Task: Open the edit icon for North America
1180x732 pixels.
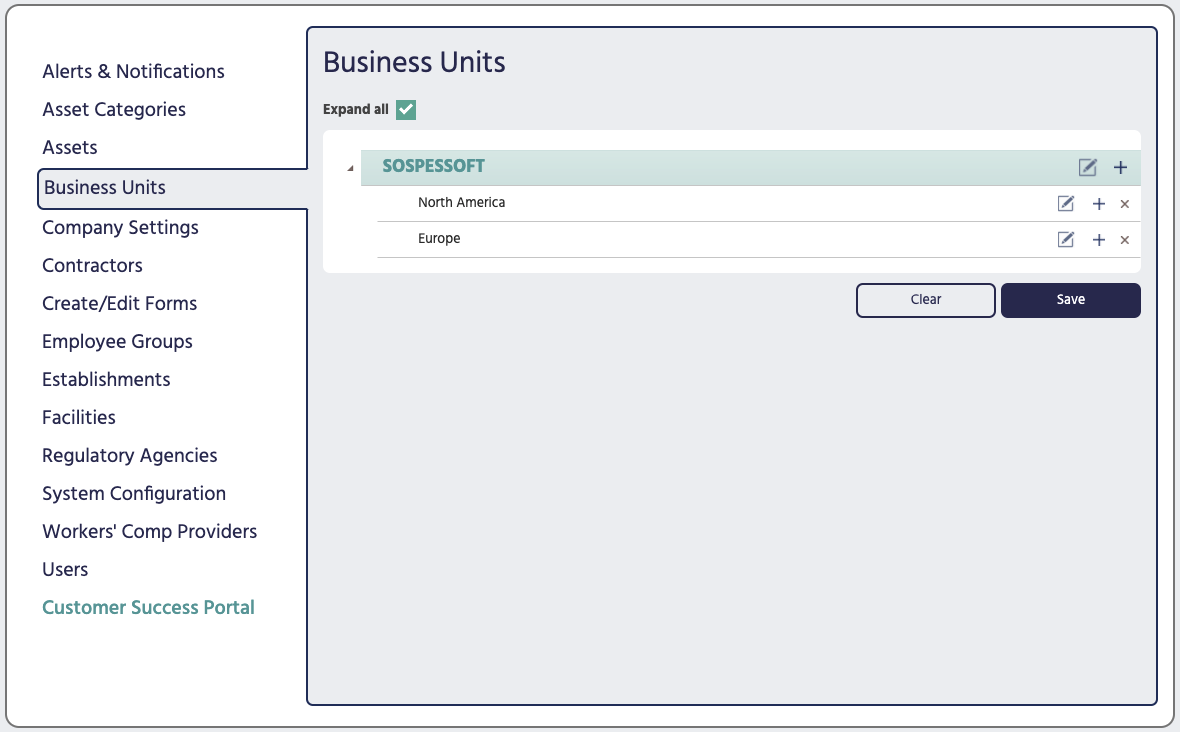Action: [1065, 203]
